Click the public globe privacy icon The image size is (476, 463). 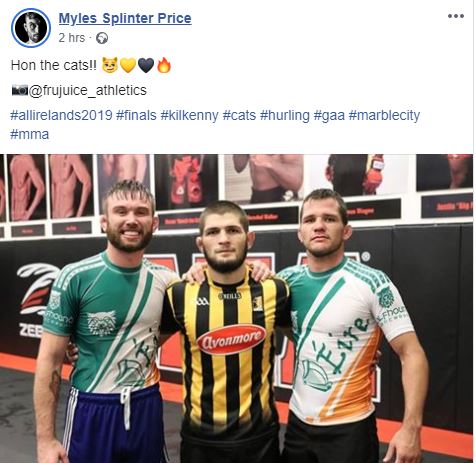pos(102,38)
